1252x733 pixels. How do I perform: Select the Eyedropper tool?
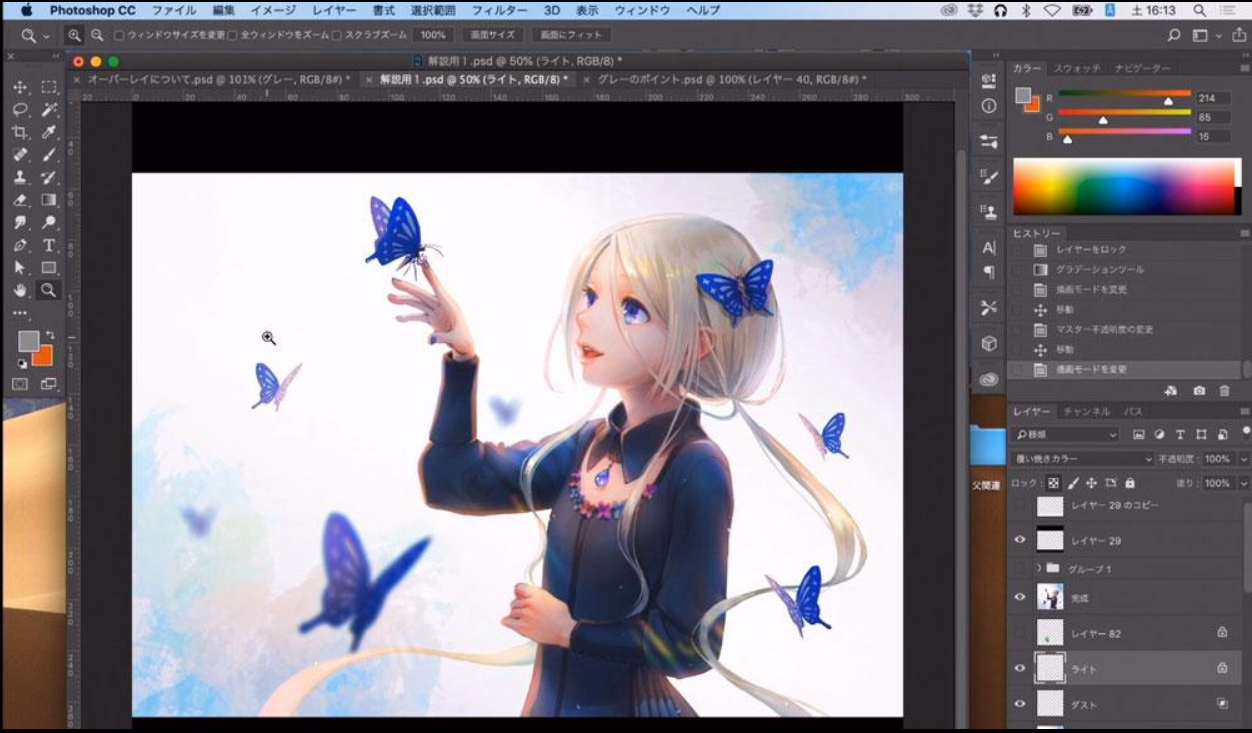(48, 132)
